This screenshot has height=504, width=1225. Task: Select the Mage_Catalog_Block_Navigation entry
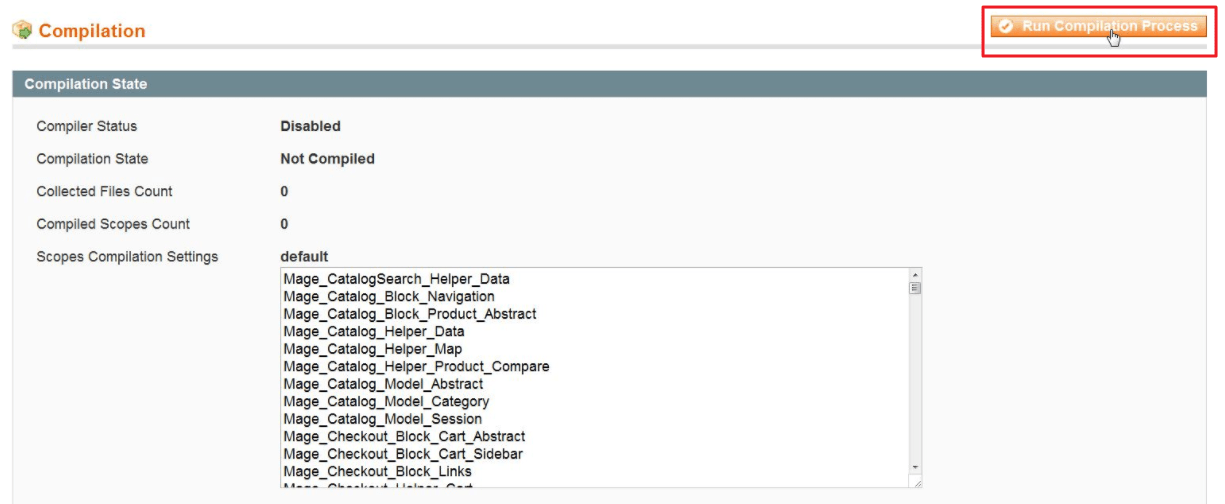point(389,296)
